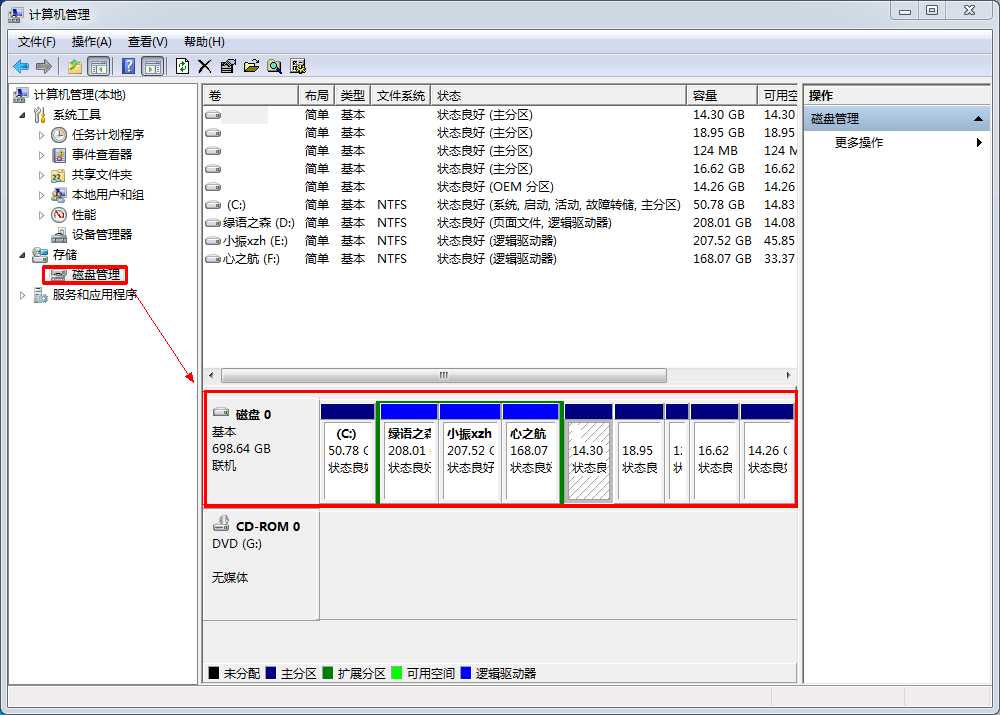Click the CD-ROM 0 drive label
This screenshot has width=1000, height=715.
point(268,527)
